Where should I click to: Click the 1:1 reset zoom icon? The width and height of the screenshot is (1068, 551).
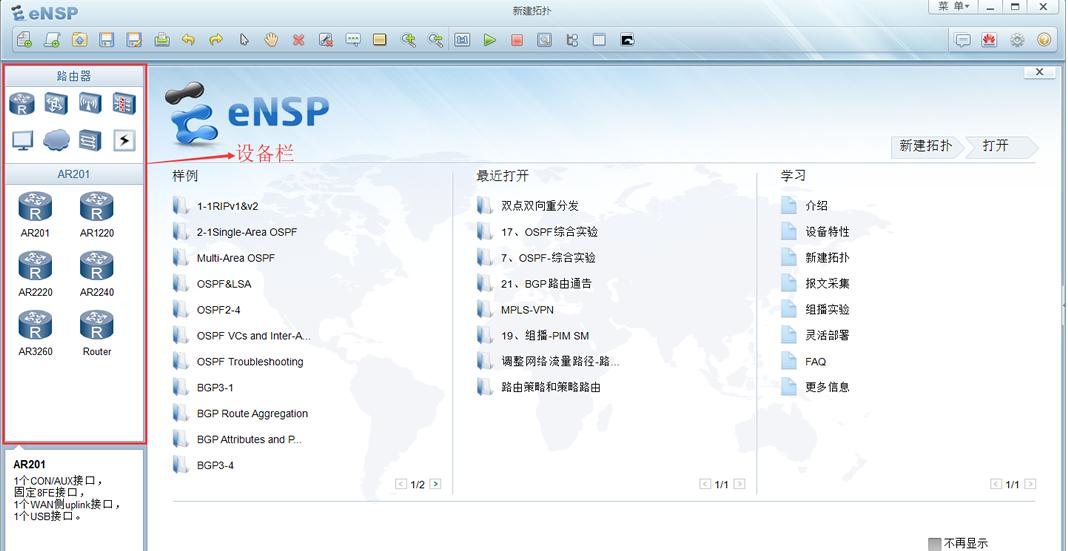pyautogui.click(x=462, y=40)
